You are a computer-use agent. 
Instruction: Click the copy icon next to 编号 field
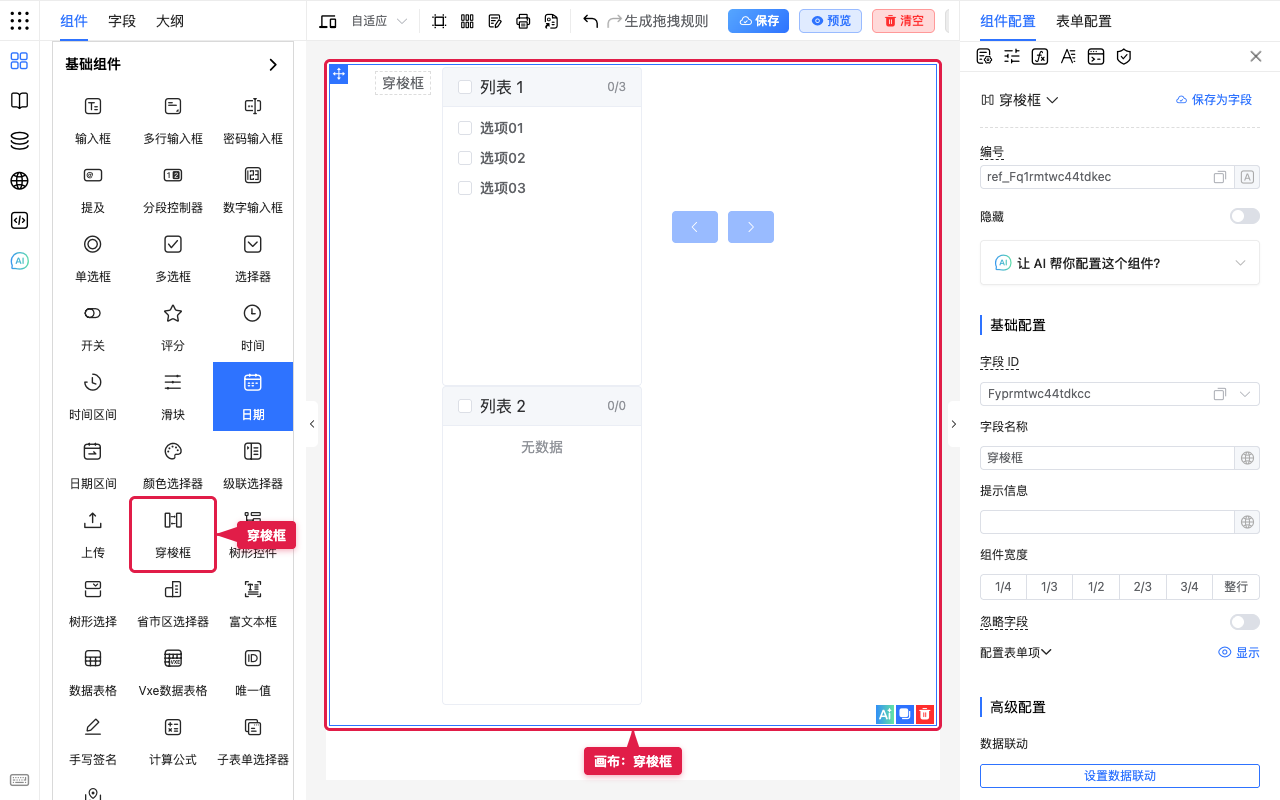1220,177
